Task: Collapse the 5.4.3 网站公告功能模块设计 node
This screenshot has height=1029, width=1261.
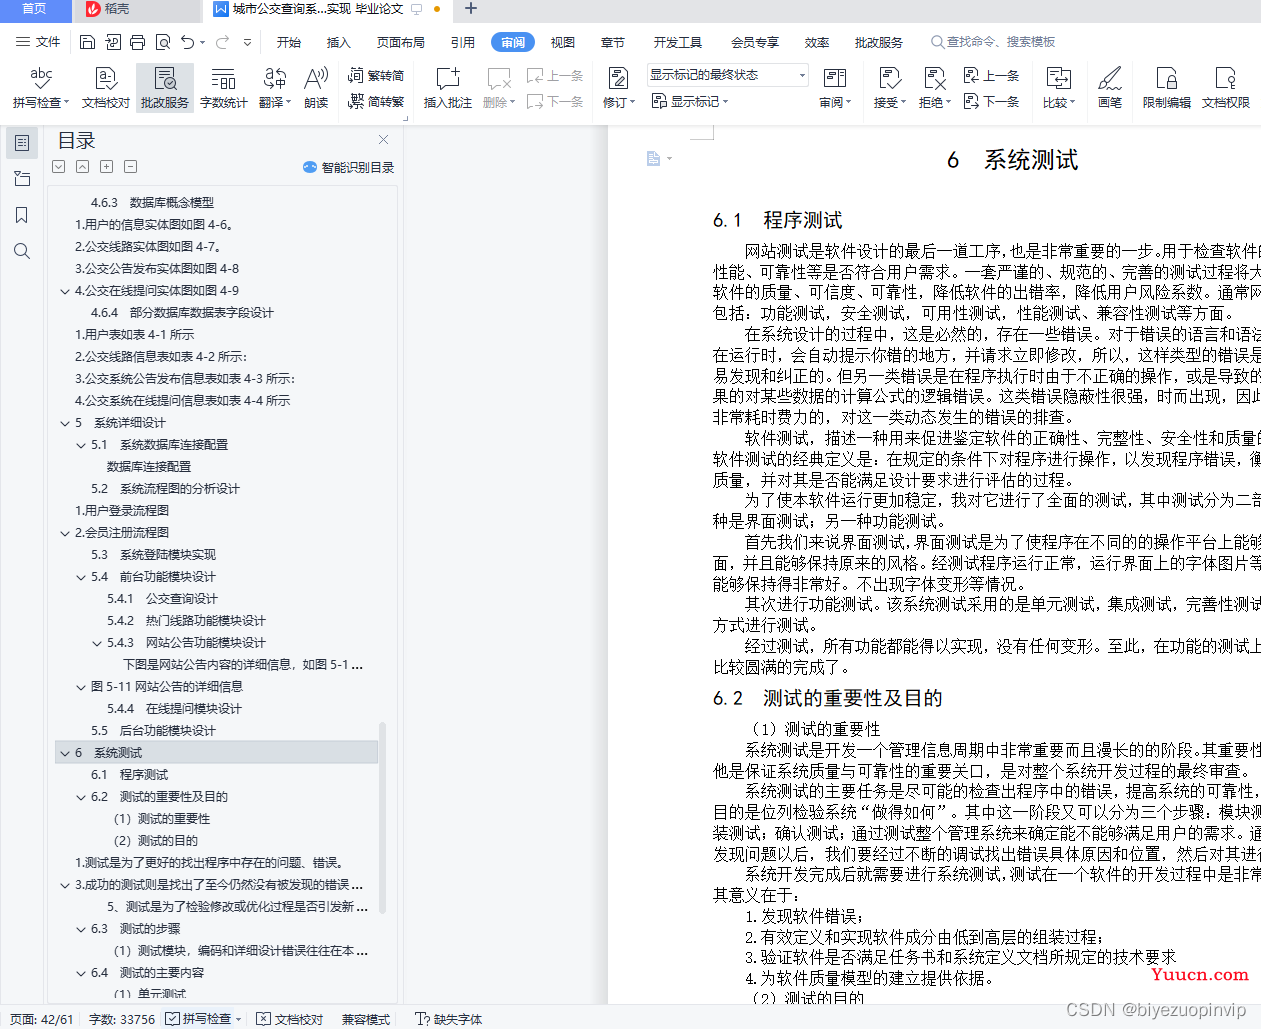Action: coord(97,643)
